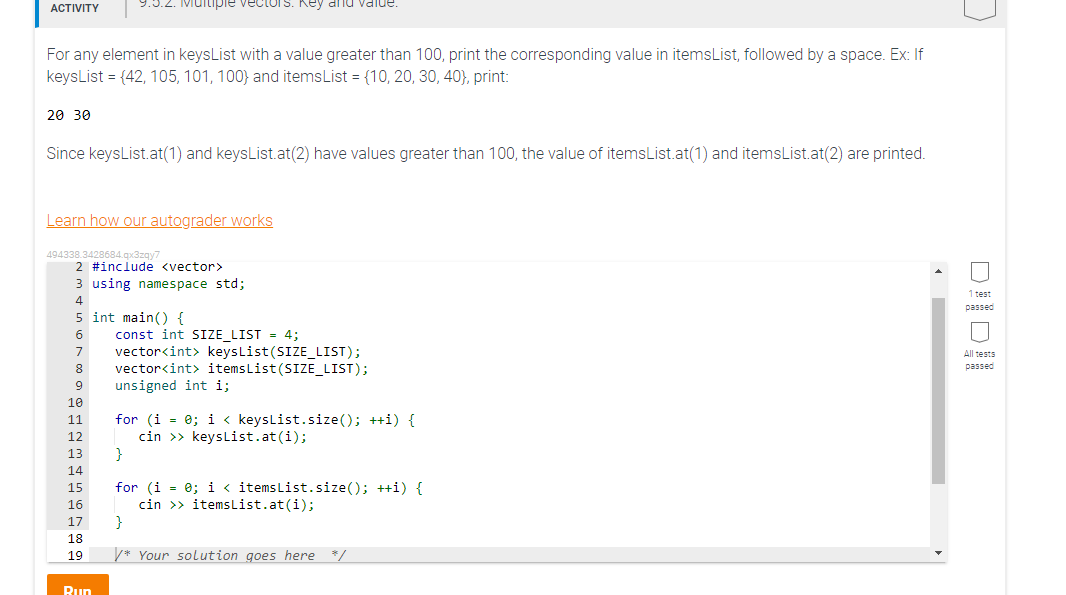Click the scrollbar up arrow in the code editor

[938, 269]
